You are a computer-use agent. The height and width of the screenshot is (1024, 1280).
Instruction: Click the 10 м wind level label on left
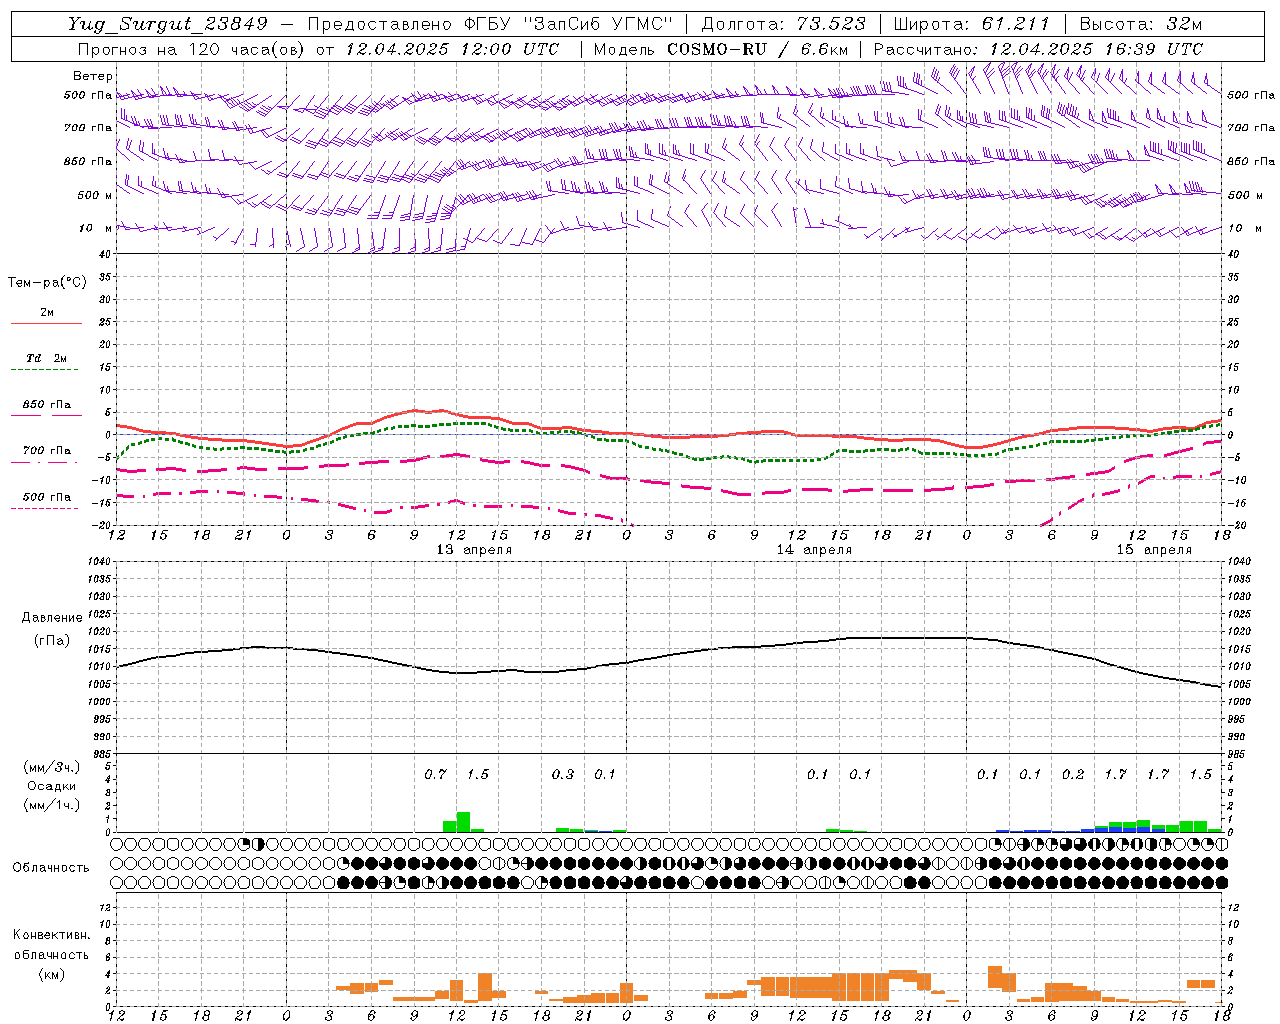(x=95, y=228)
